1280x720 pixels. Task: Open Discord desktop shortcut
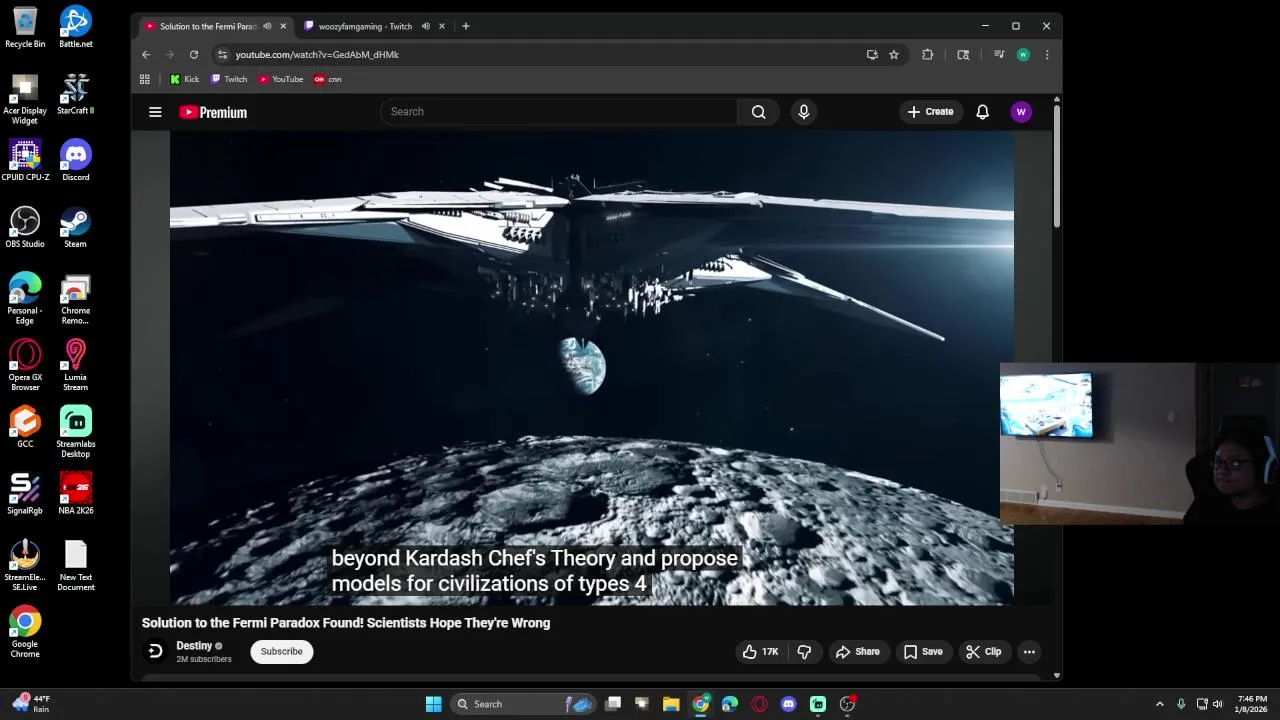(x=76, y=161)
